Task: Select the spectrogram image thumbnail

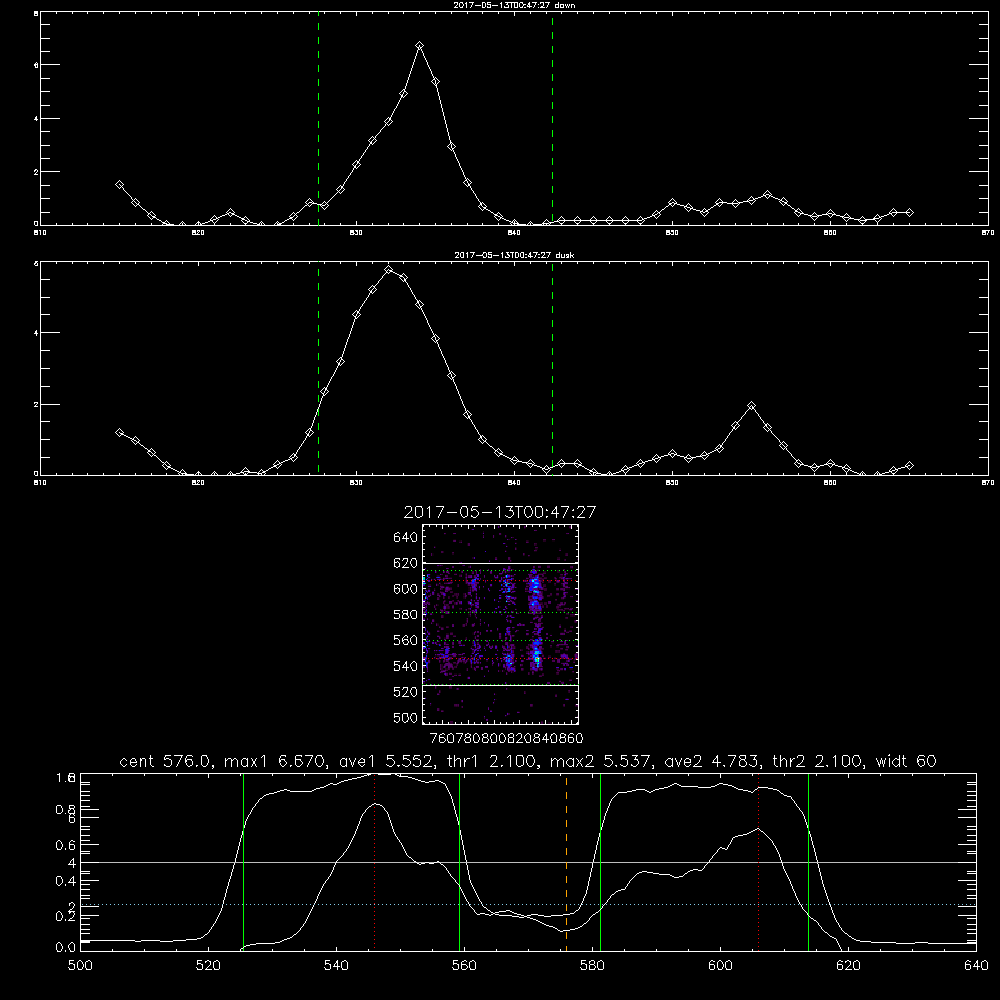Action: point(501,624)
